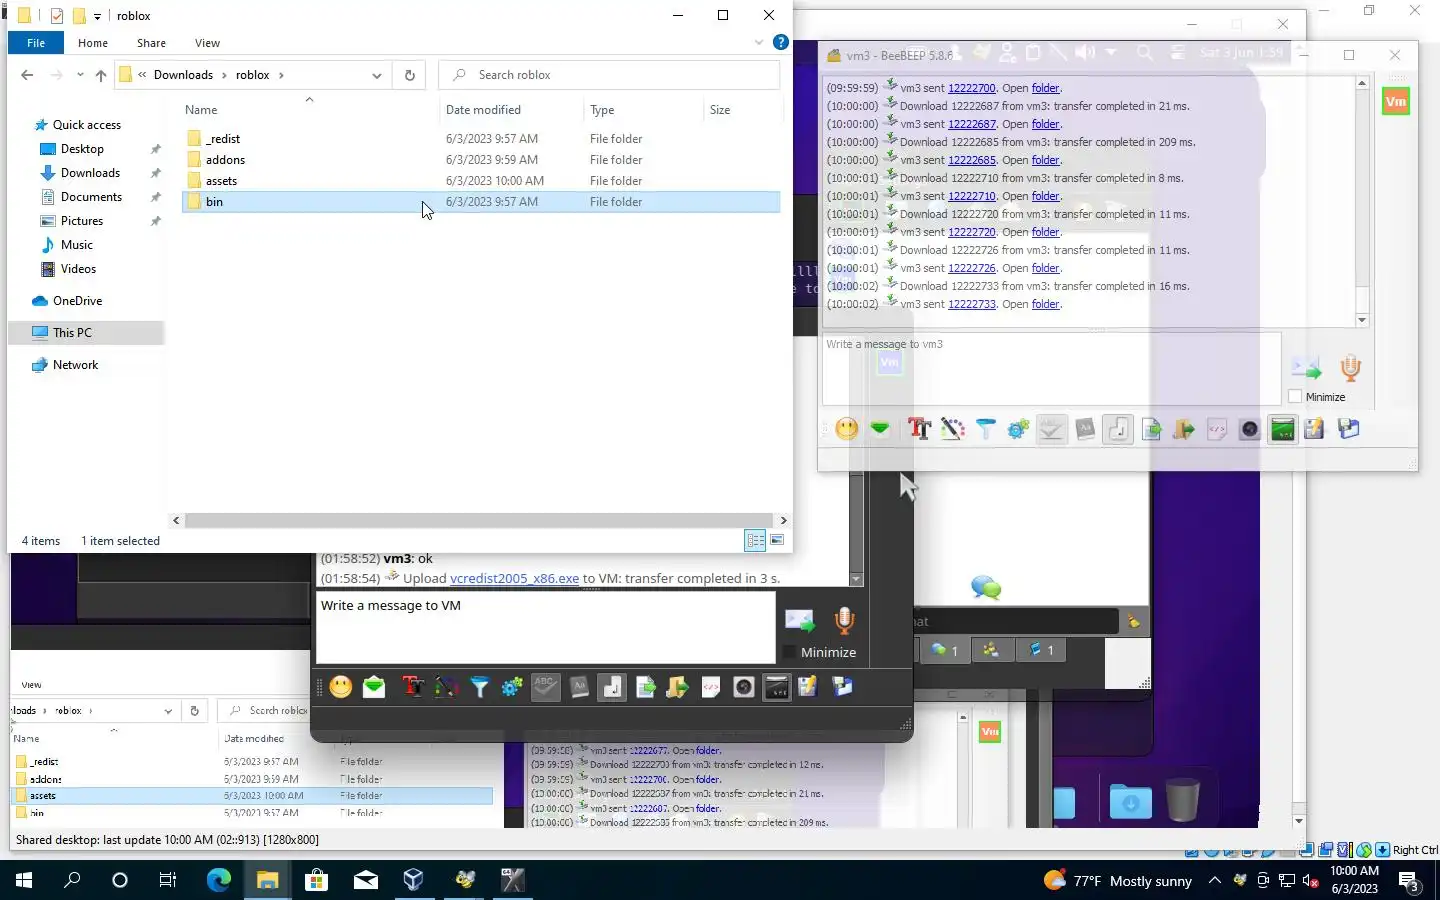
Task: Click Search roblox input field
Action: tap(609, 75)
